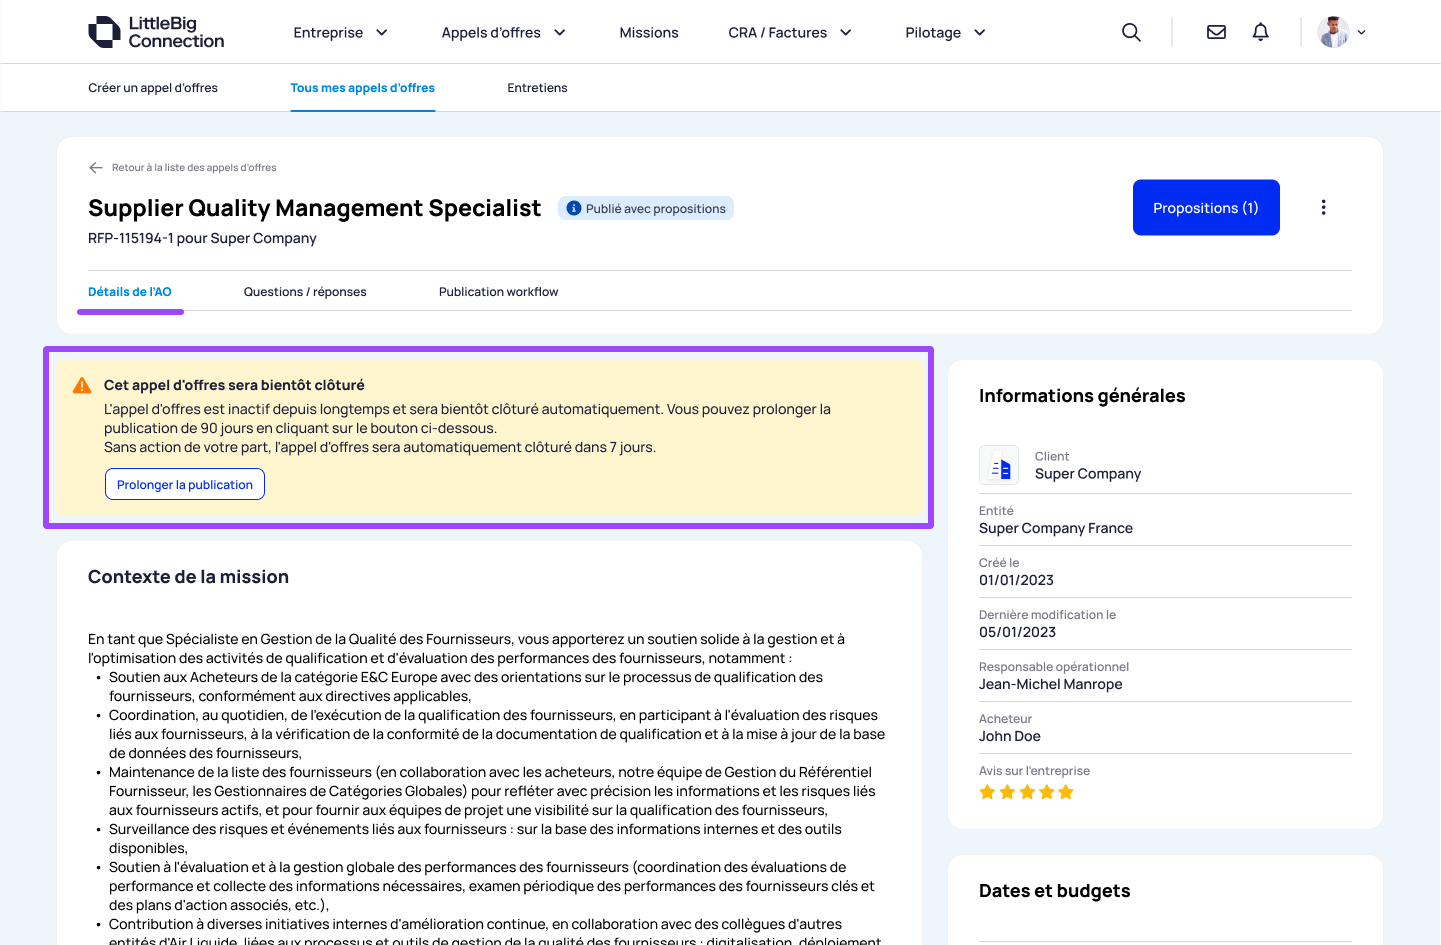
Task: Switch to Publication workflow tab
Action: tap(498, 292)
